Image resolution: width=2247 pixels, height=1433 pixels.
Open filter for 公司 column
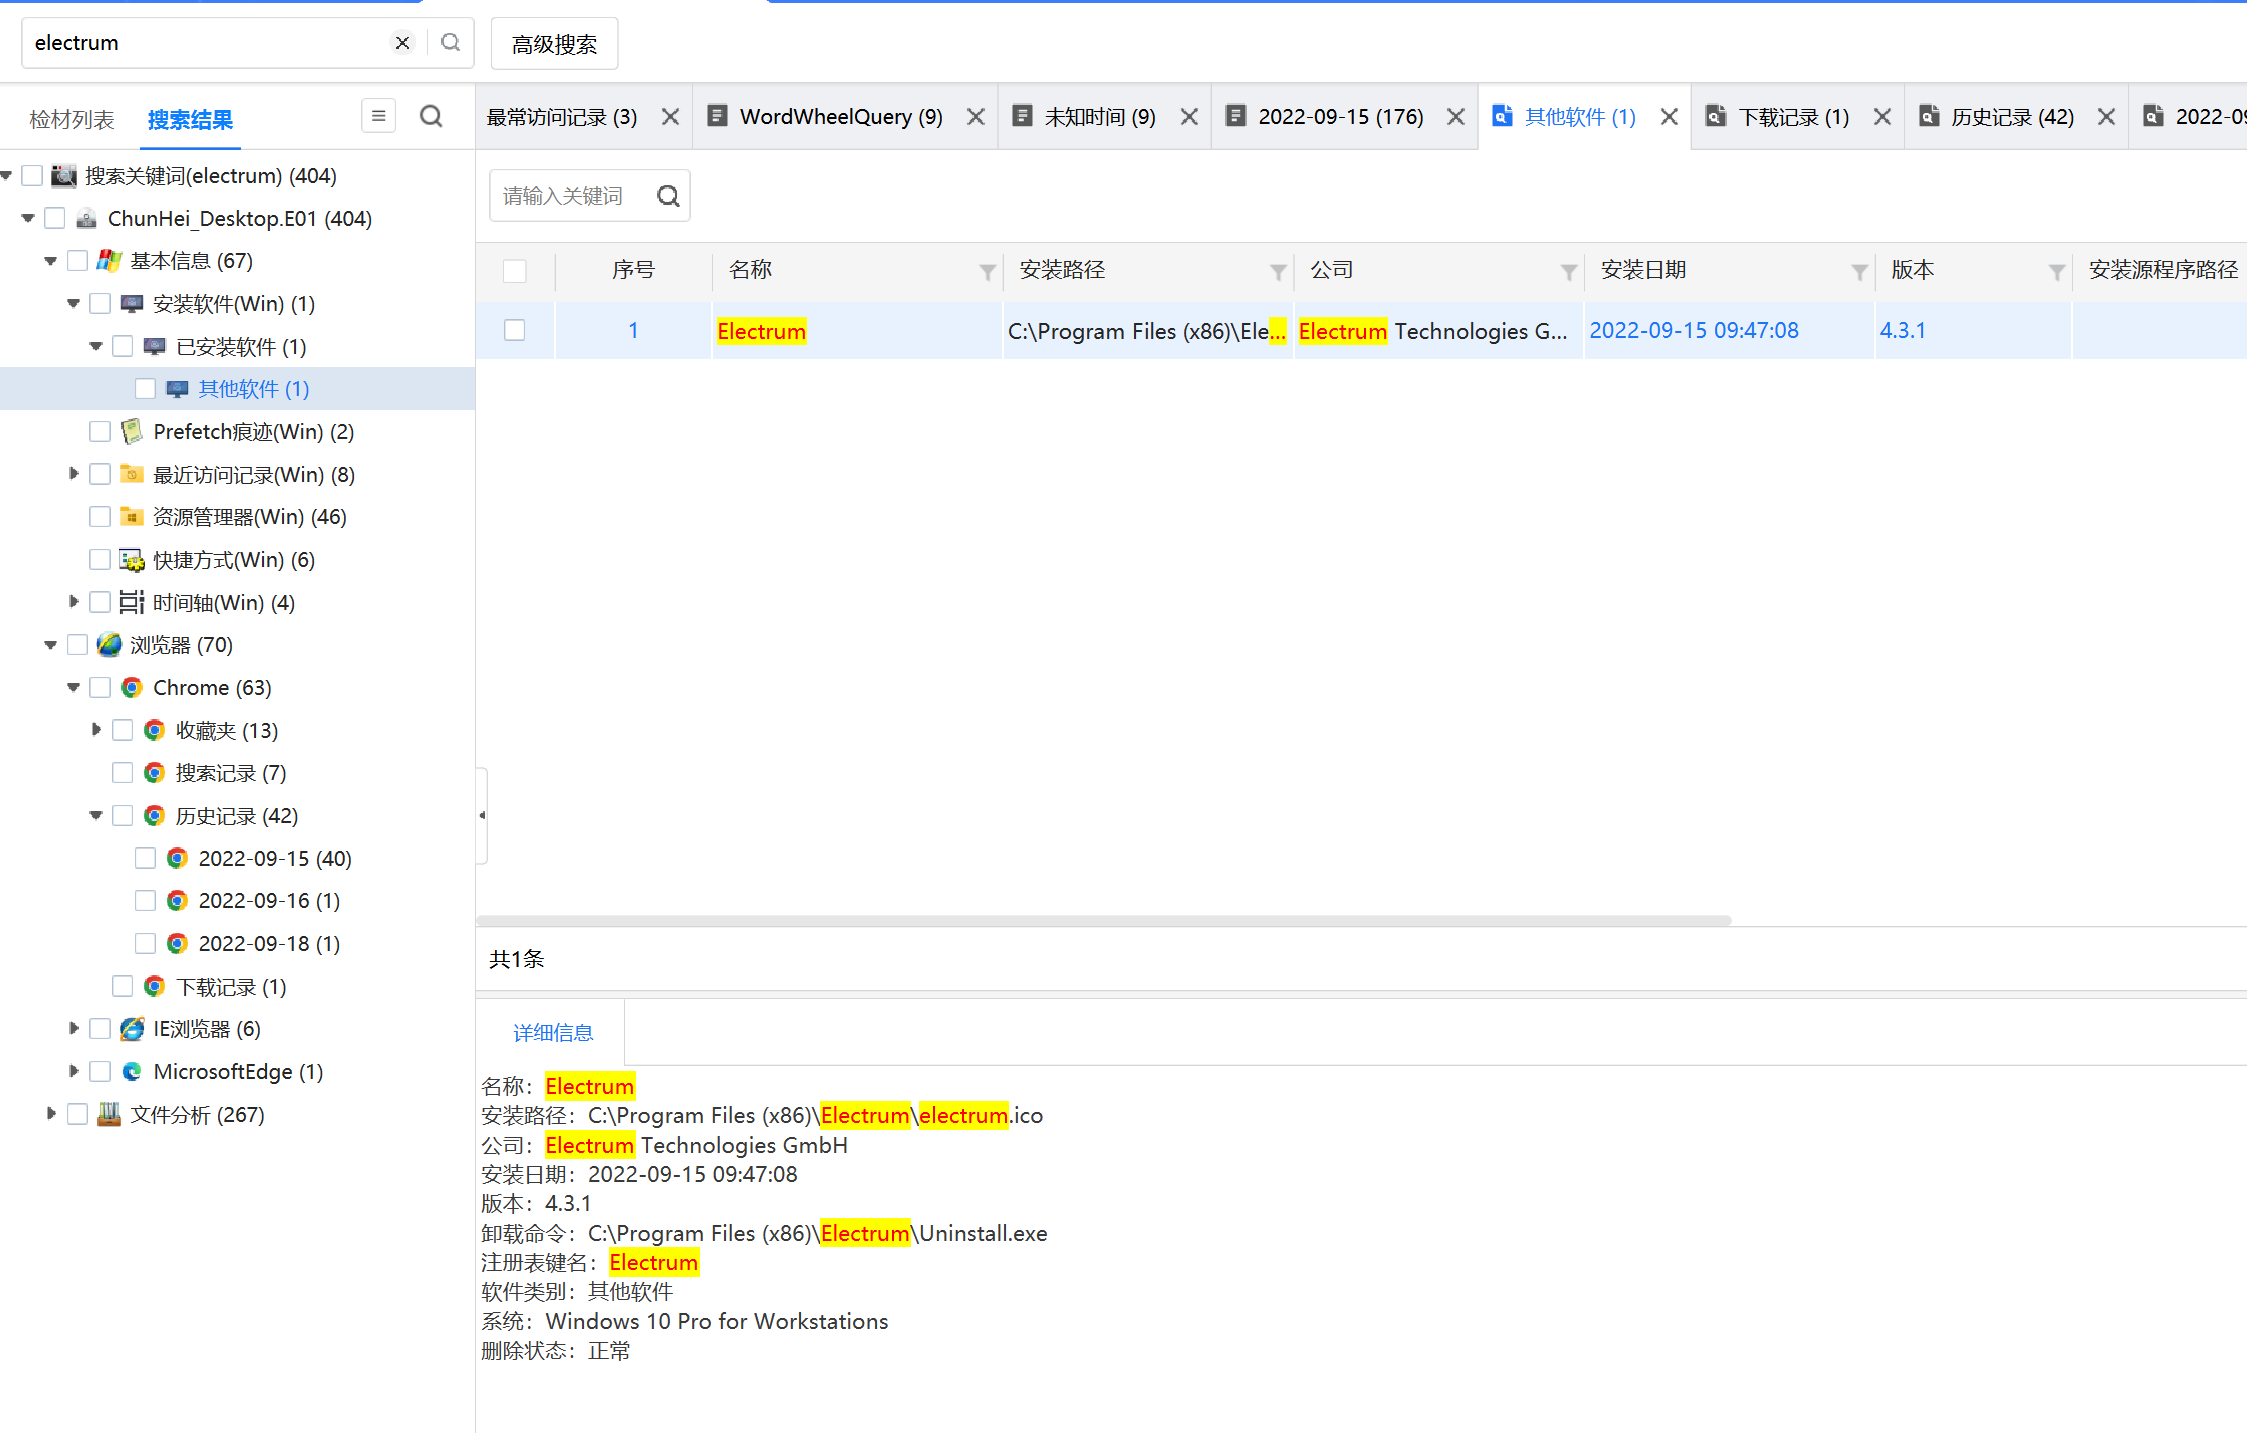1568,271
